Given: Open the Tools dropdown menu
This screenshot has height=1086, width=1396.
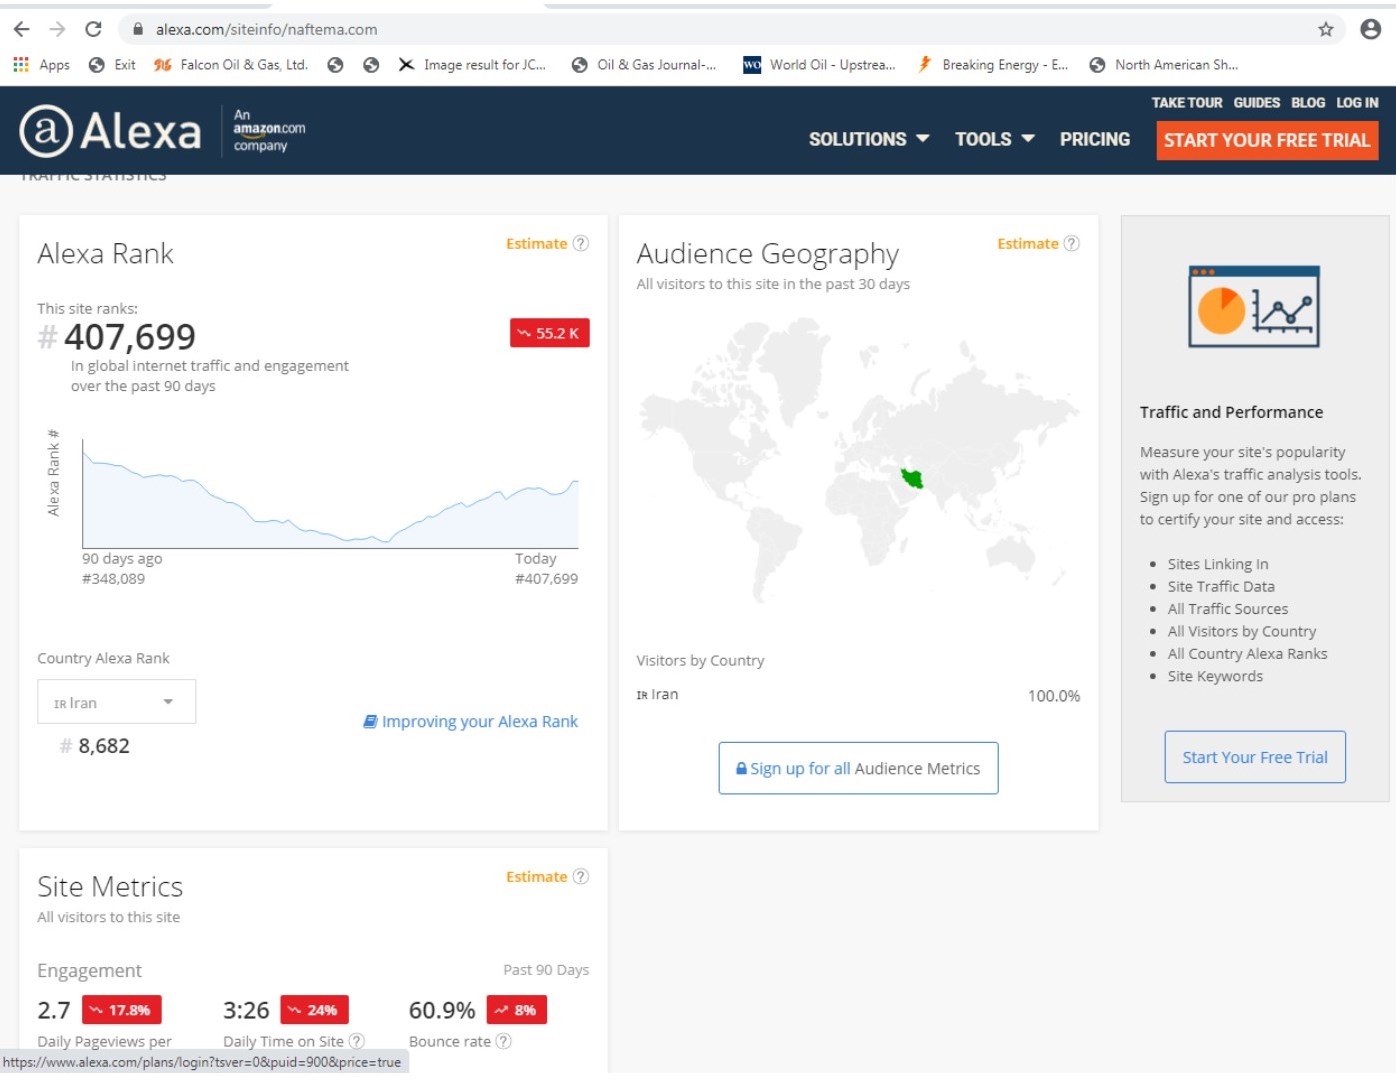Looking at the screenshot, I should click(993, 139).
